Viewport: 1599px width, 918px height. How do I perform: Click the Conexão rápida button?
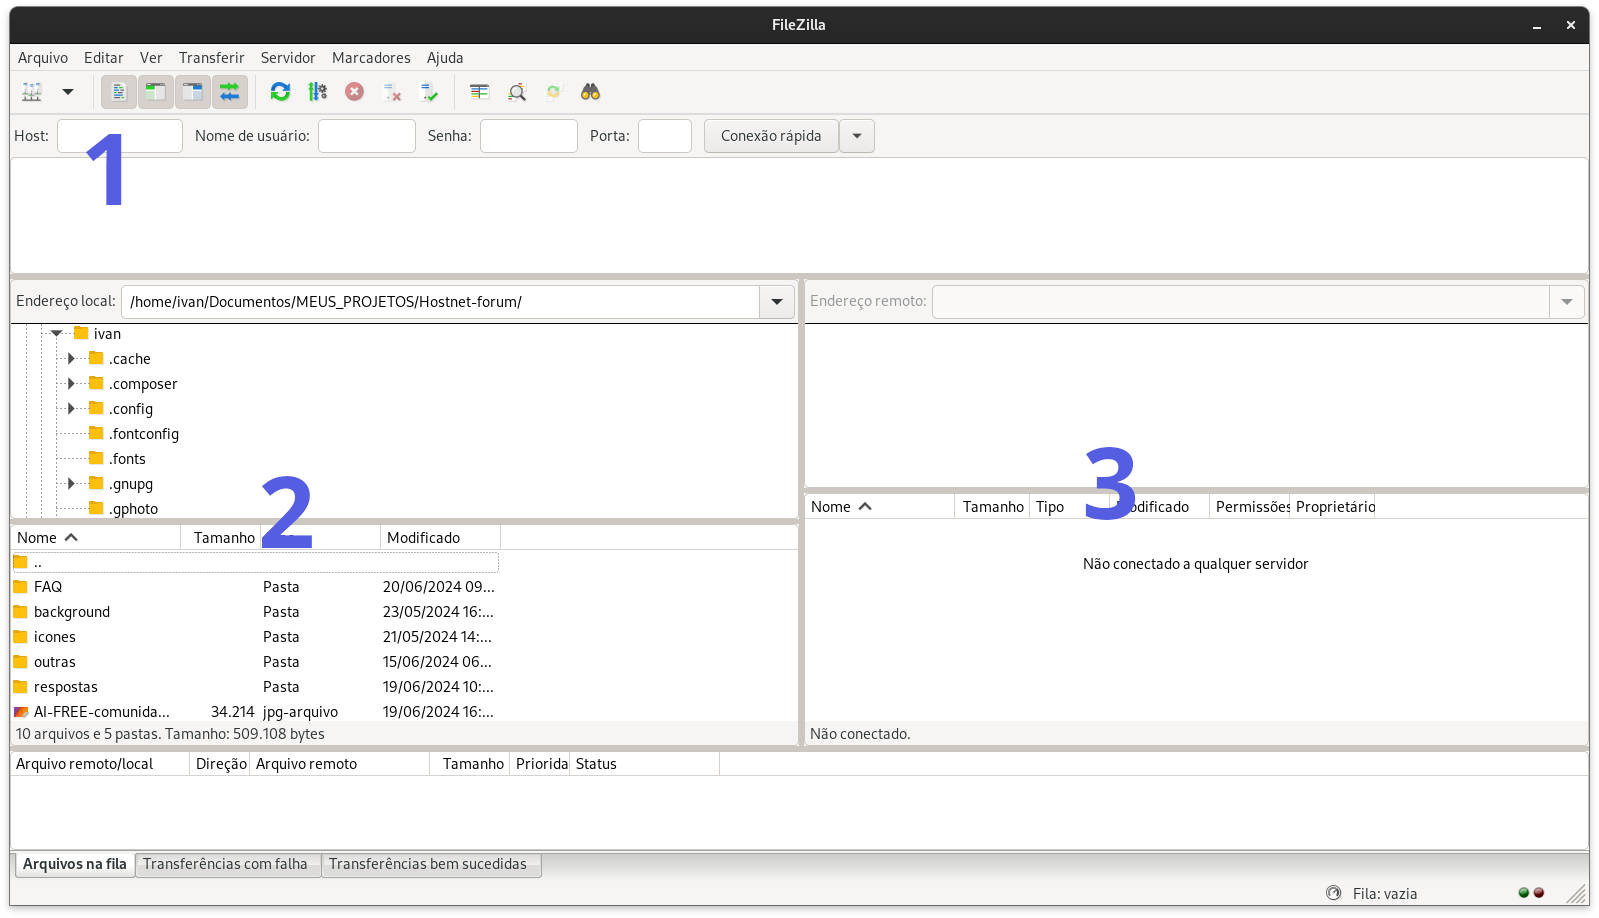coord(771,136)
